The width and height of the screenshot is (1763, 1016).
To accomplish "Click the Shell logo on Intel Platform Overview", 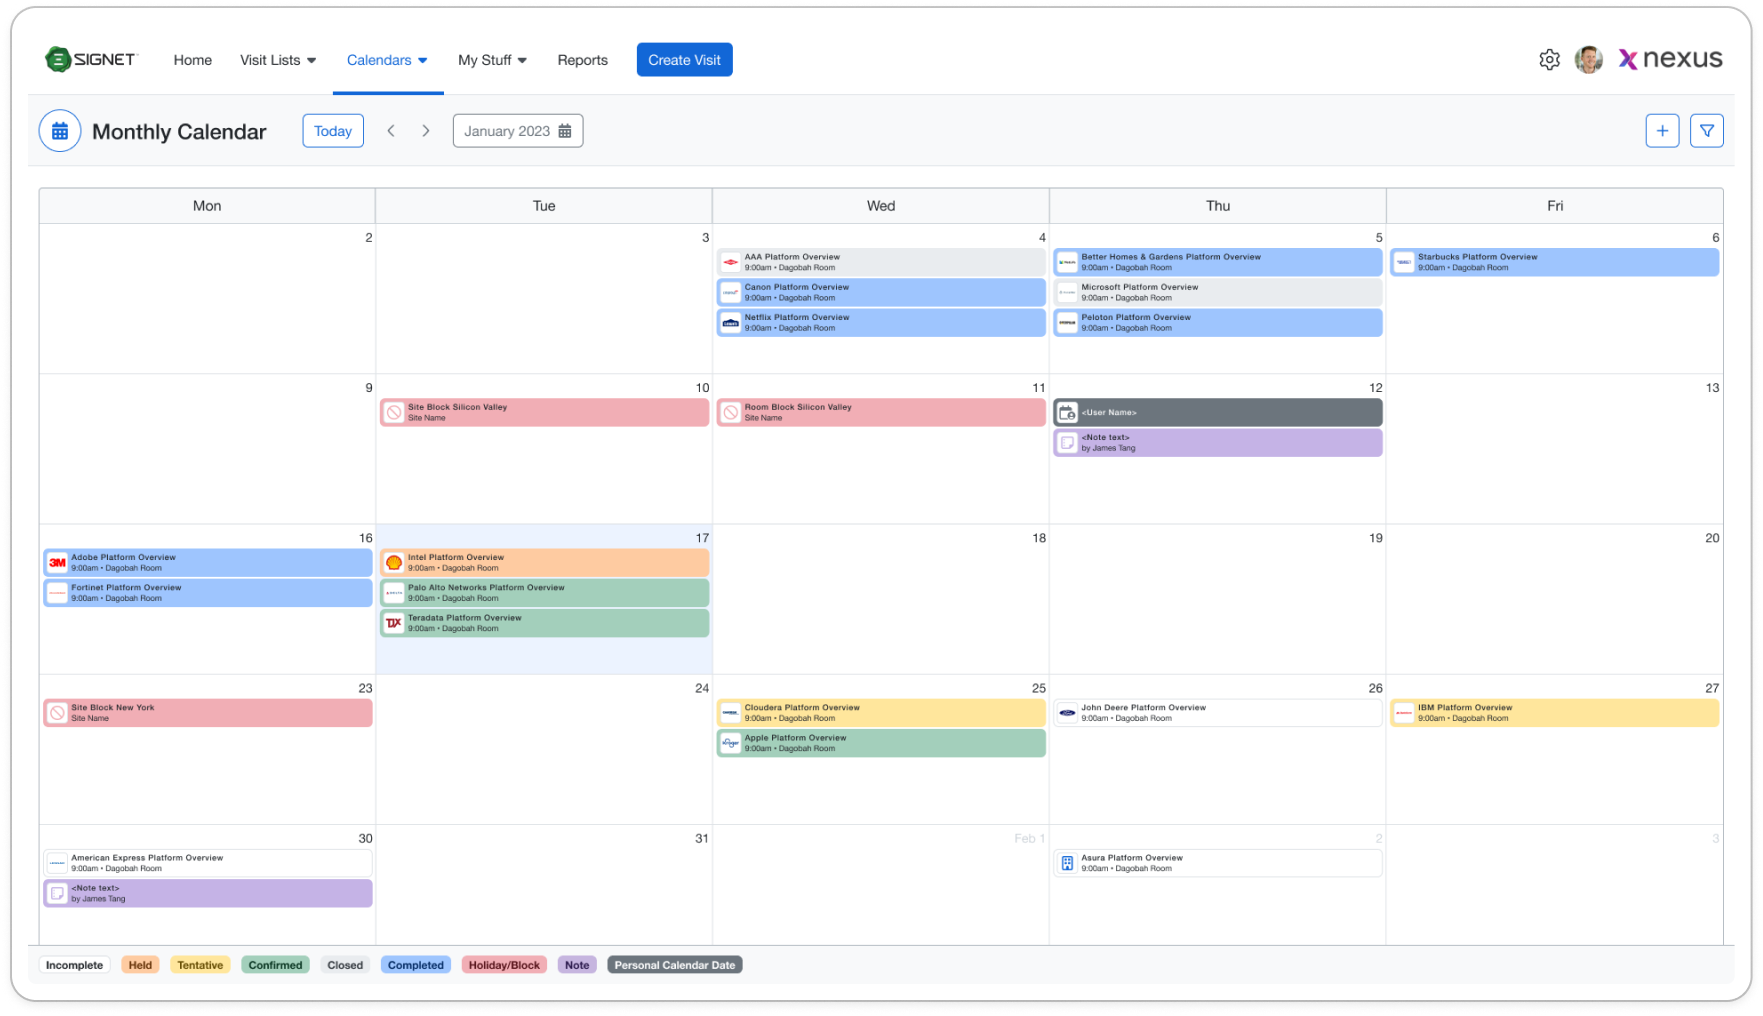I will coord(394,562).
